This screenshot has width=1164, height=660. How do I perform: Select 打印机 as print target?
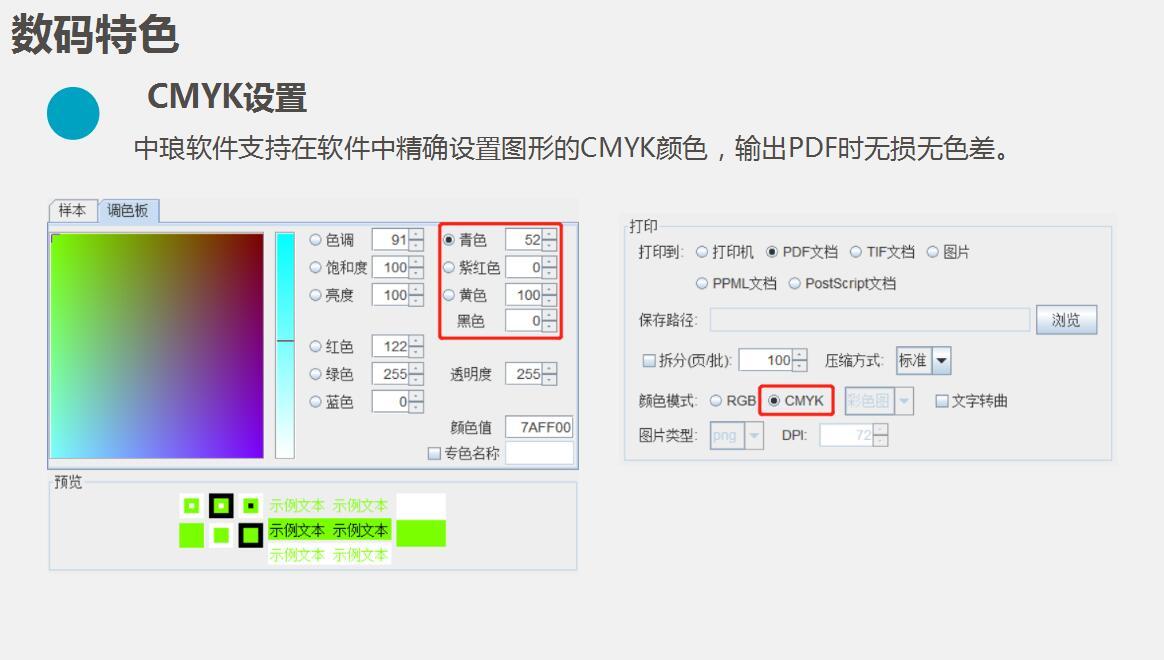tap(702, 252)
